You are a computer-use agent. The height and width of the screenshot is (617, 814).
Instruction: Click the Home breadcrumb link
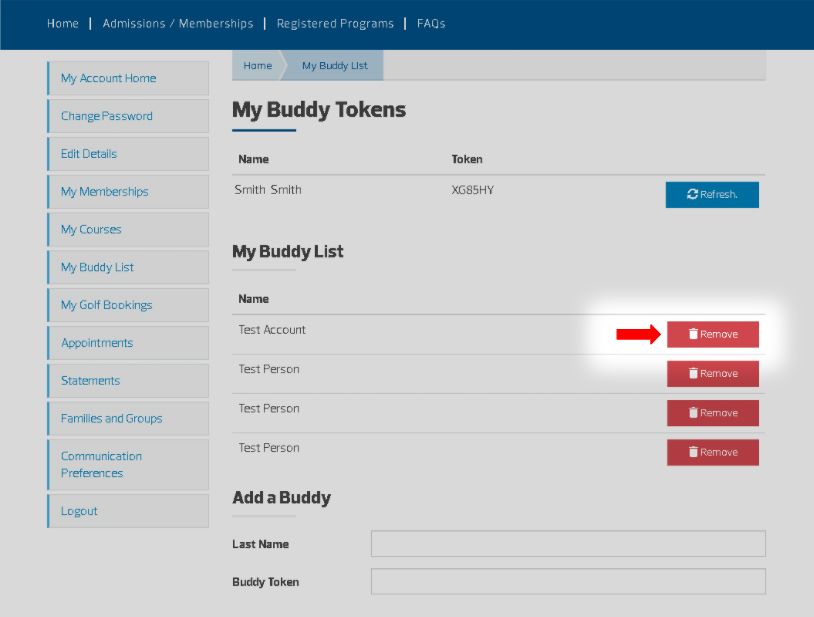point(257,66)
